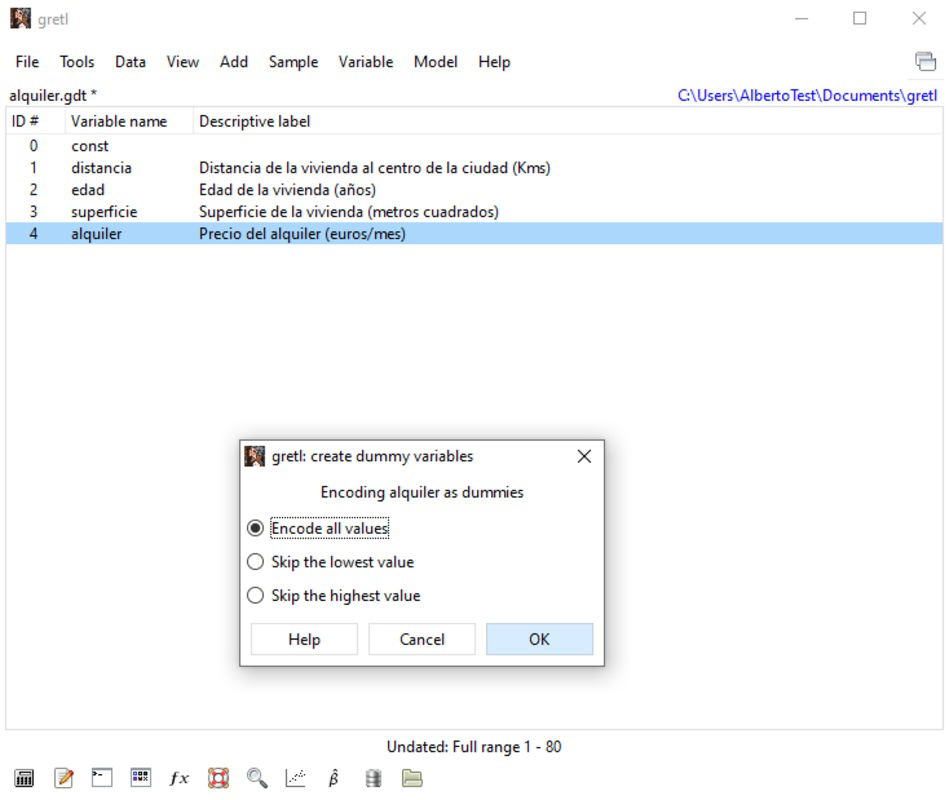Click the C:\Users\AlbertoTest\Documents\gretl path link

[x=807, y=96]
